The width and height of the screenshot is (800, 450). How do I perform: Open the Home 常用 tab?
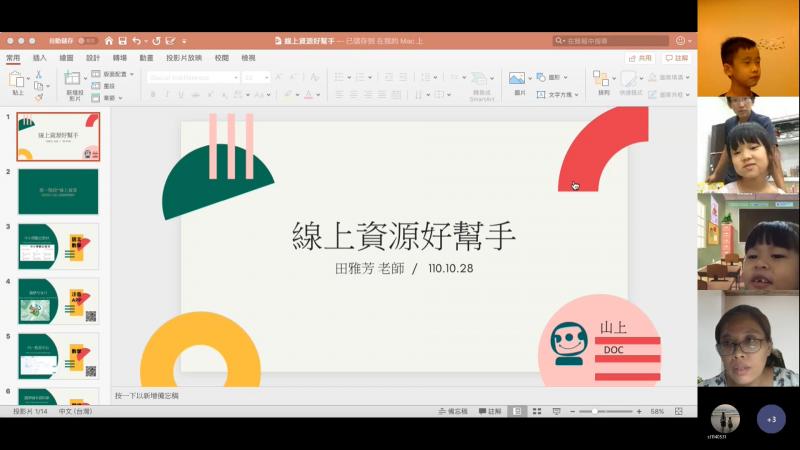(x=13, y=58)
